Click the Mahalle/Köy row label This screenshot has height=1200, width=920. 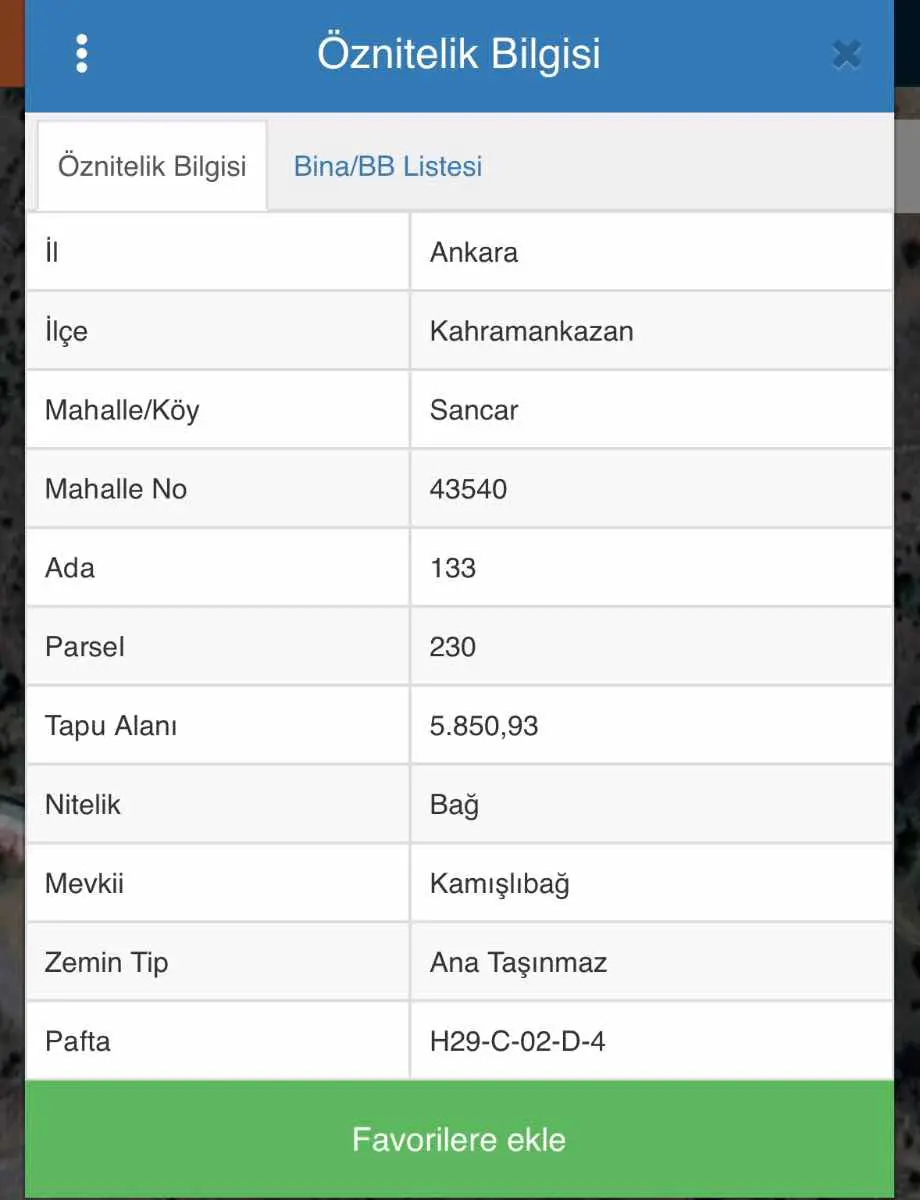(x=122, y=410)
